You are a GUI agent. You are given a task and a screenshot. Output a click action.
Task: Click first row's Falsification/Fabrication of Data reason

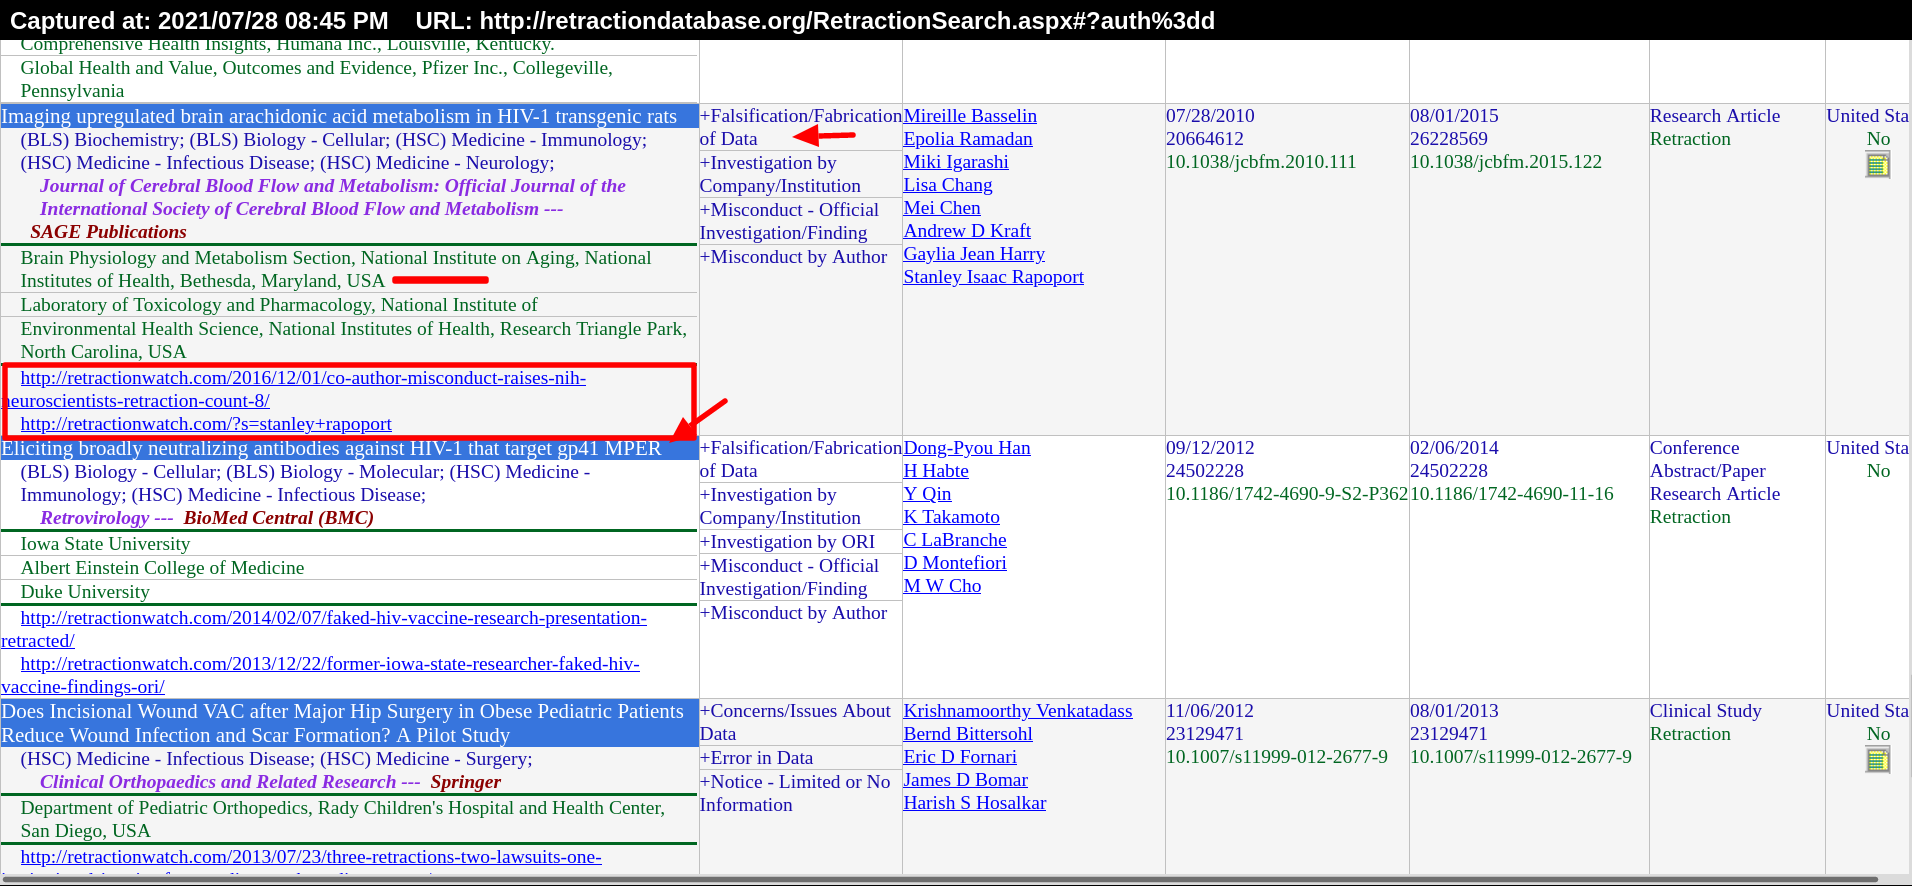pos(800,127)
